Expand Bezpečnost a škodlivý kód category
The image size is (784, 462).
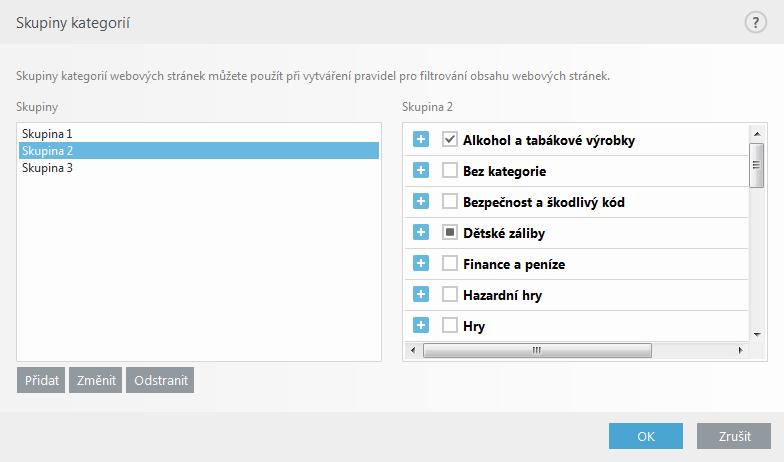click(420, 202)
